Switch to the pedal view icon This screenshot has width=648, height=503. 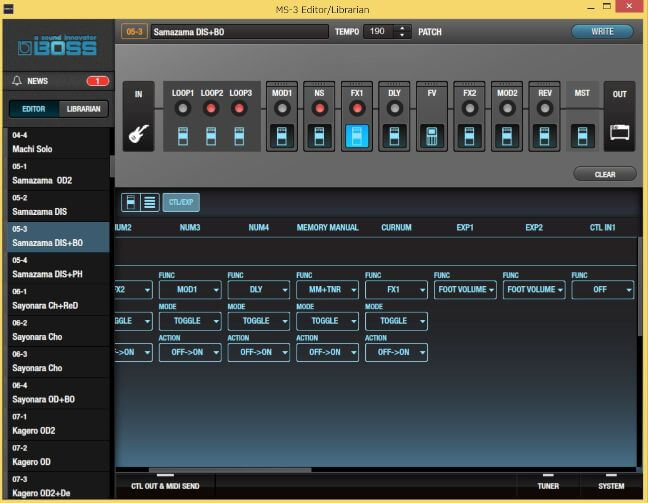click(131, 203)
